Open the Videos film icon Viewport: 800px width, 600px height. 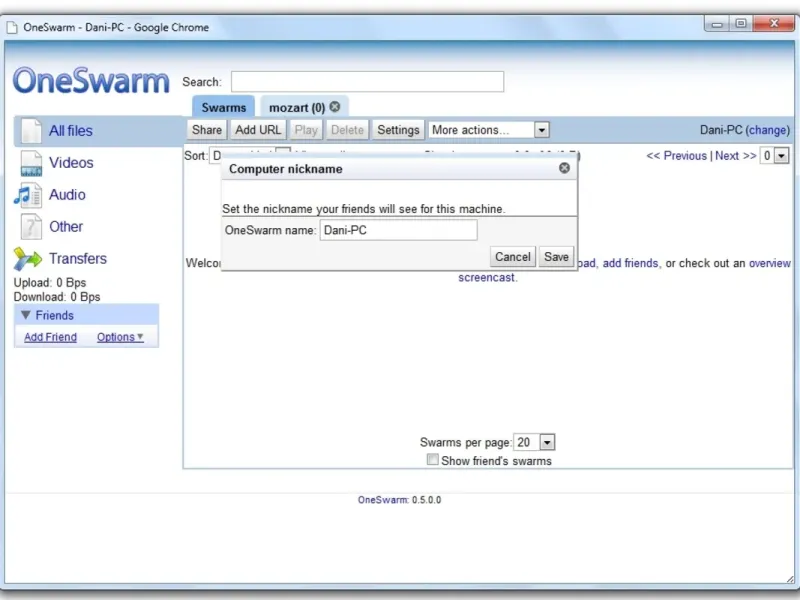31,163
